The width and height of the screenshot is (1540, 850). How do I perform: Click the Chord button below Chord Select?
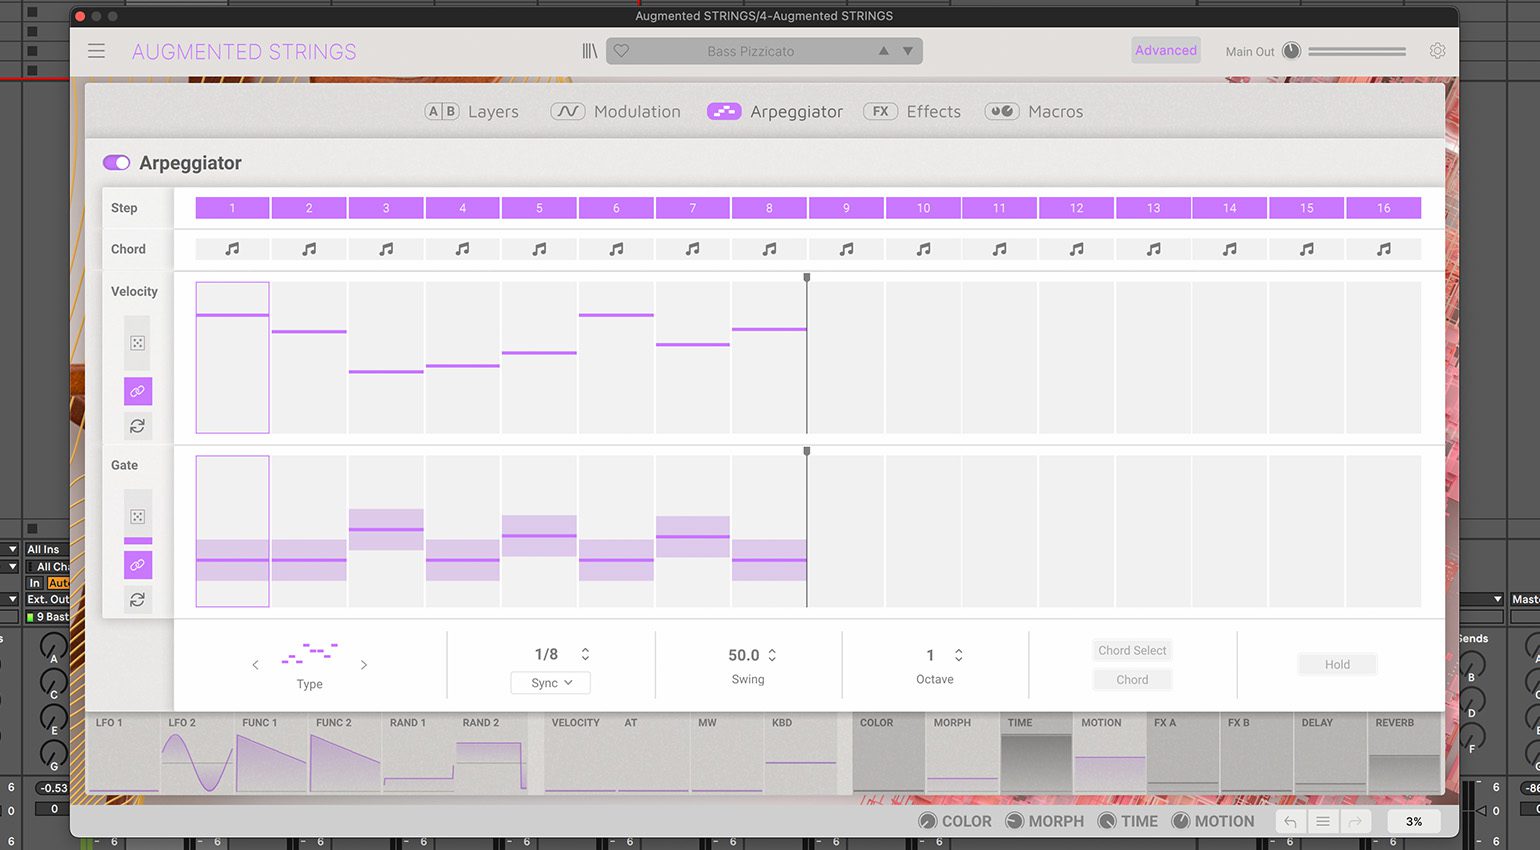tap(1132, 679)
